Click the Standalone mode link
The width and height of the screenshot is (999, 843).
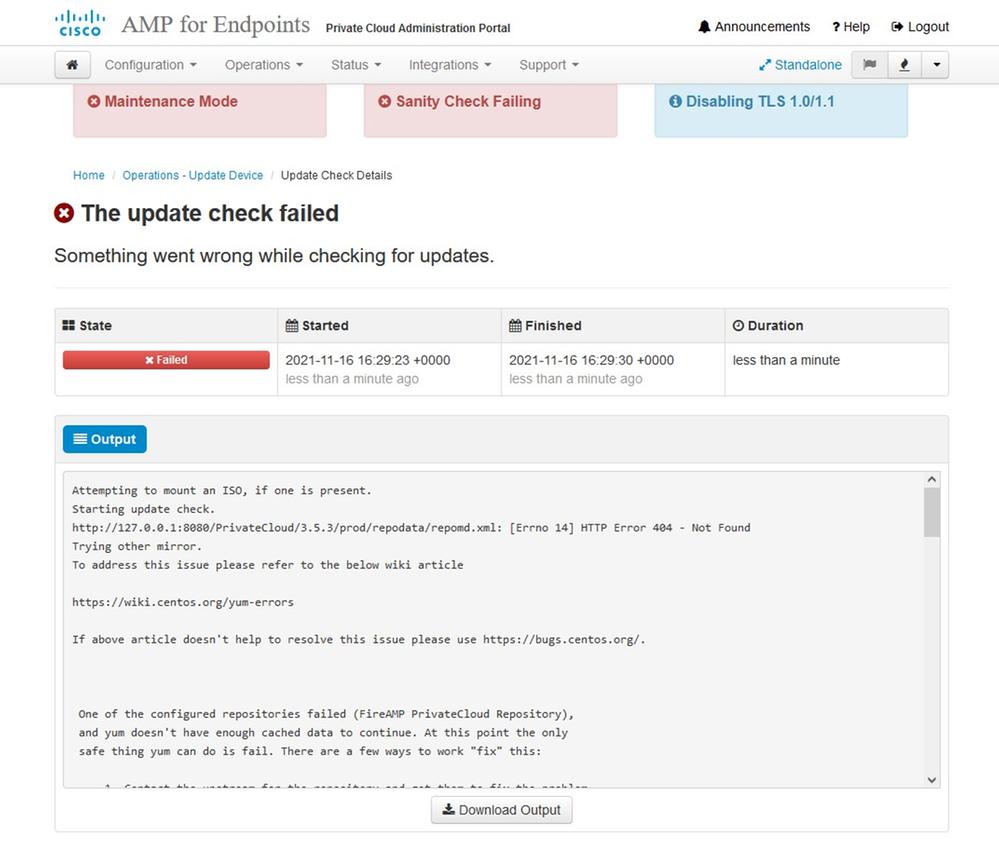click(x=800, y=65)
